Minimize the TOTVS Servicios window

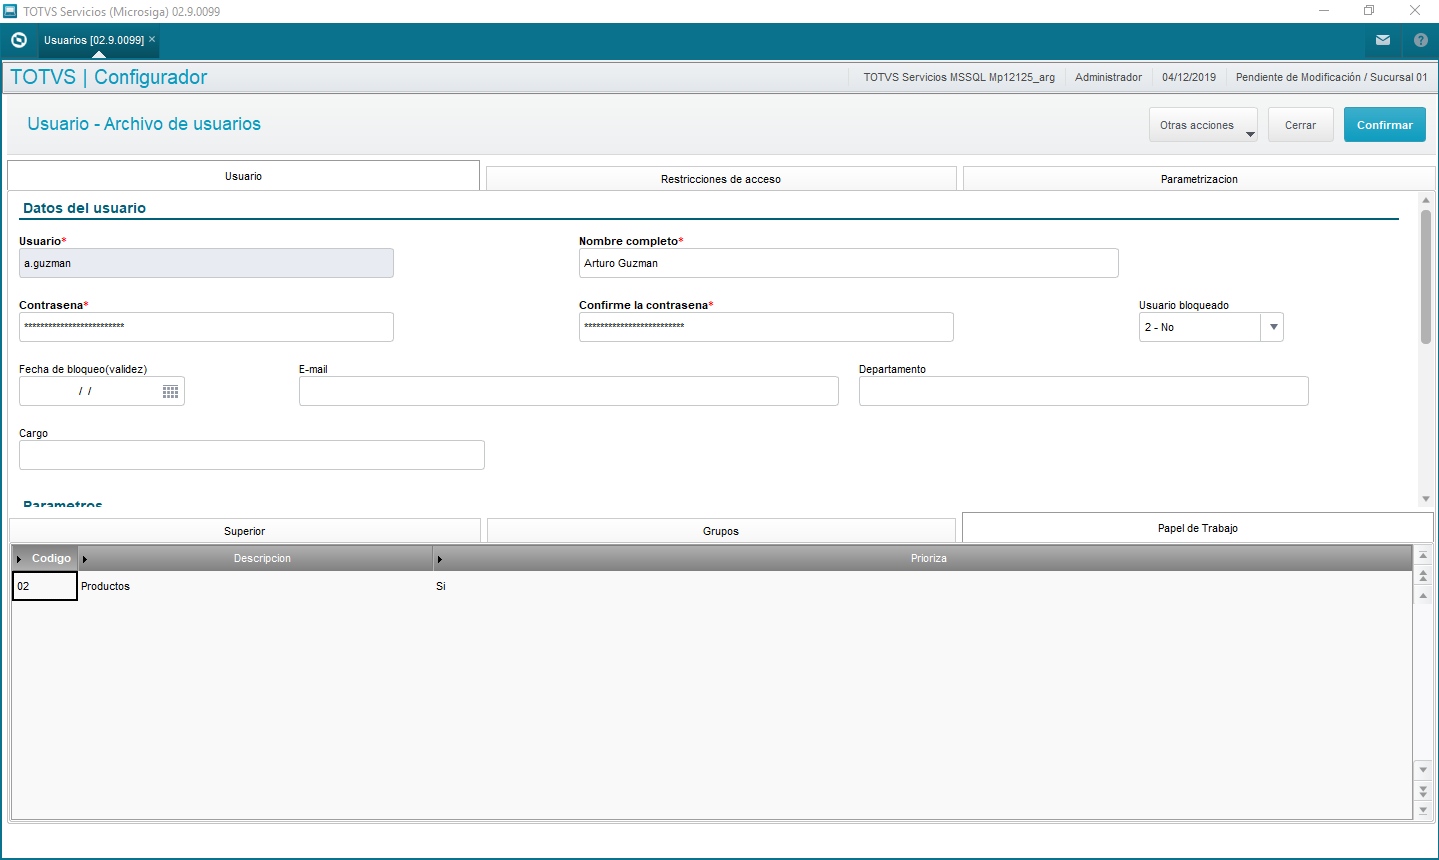[1324, 11]
